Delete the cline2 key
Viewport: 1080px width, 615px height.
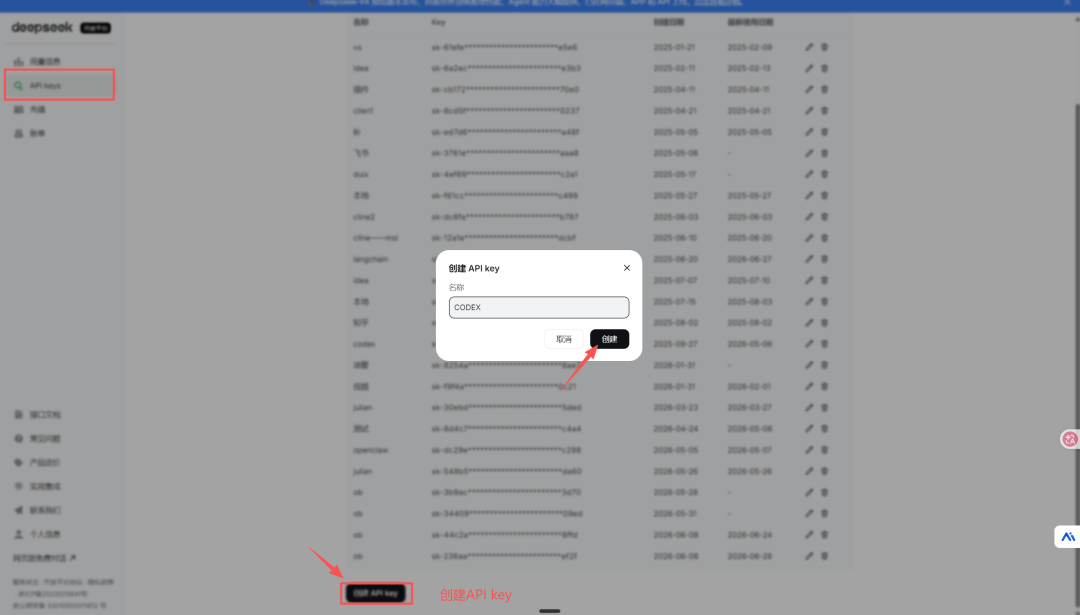point(824,216)
